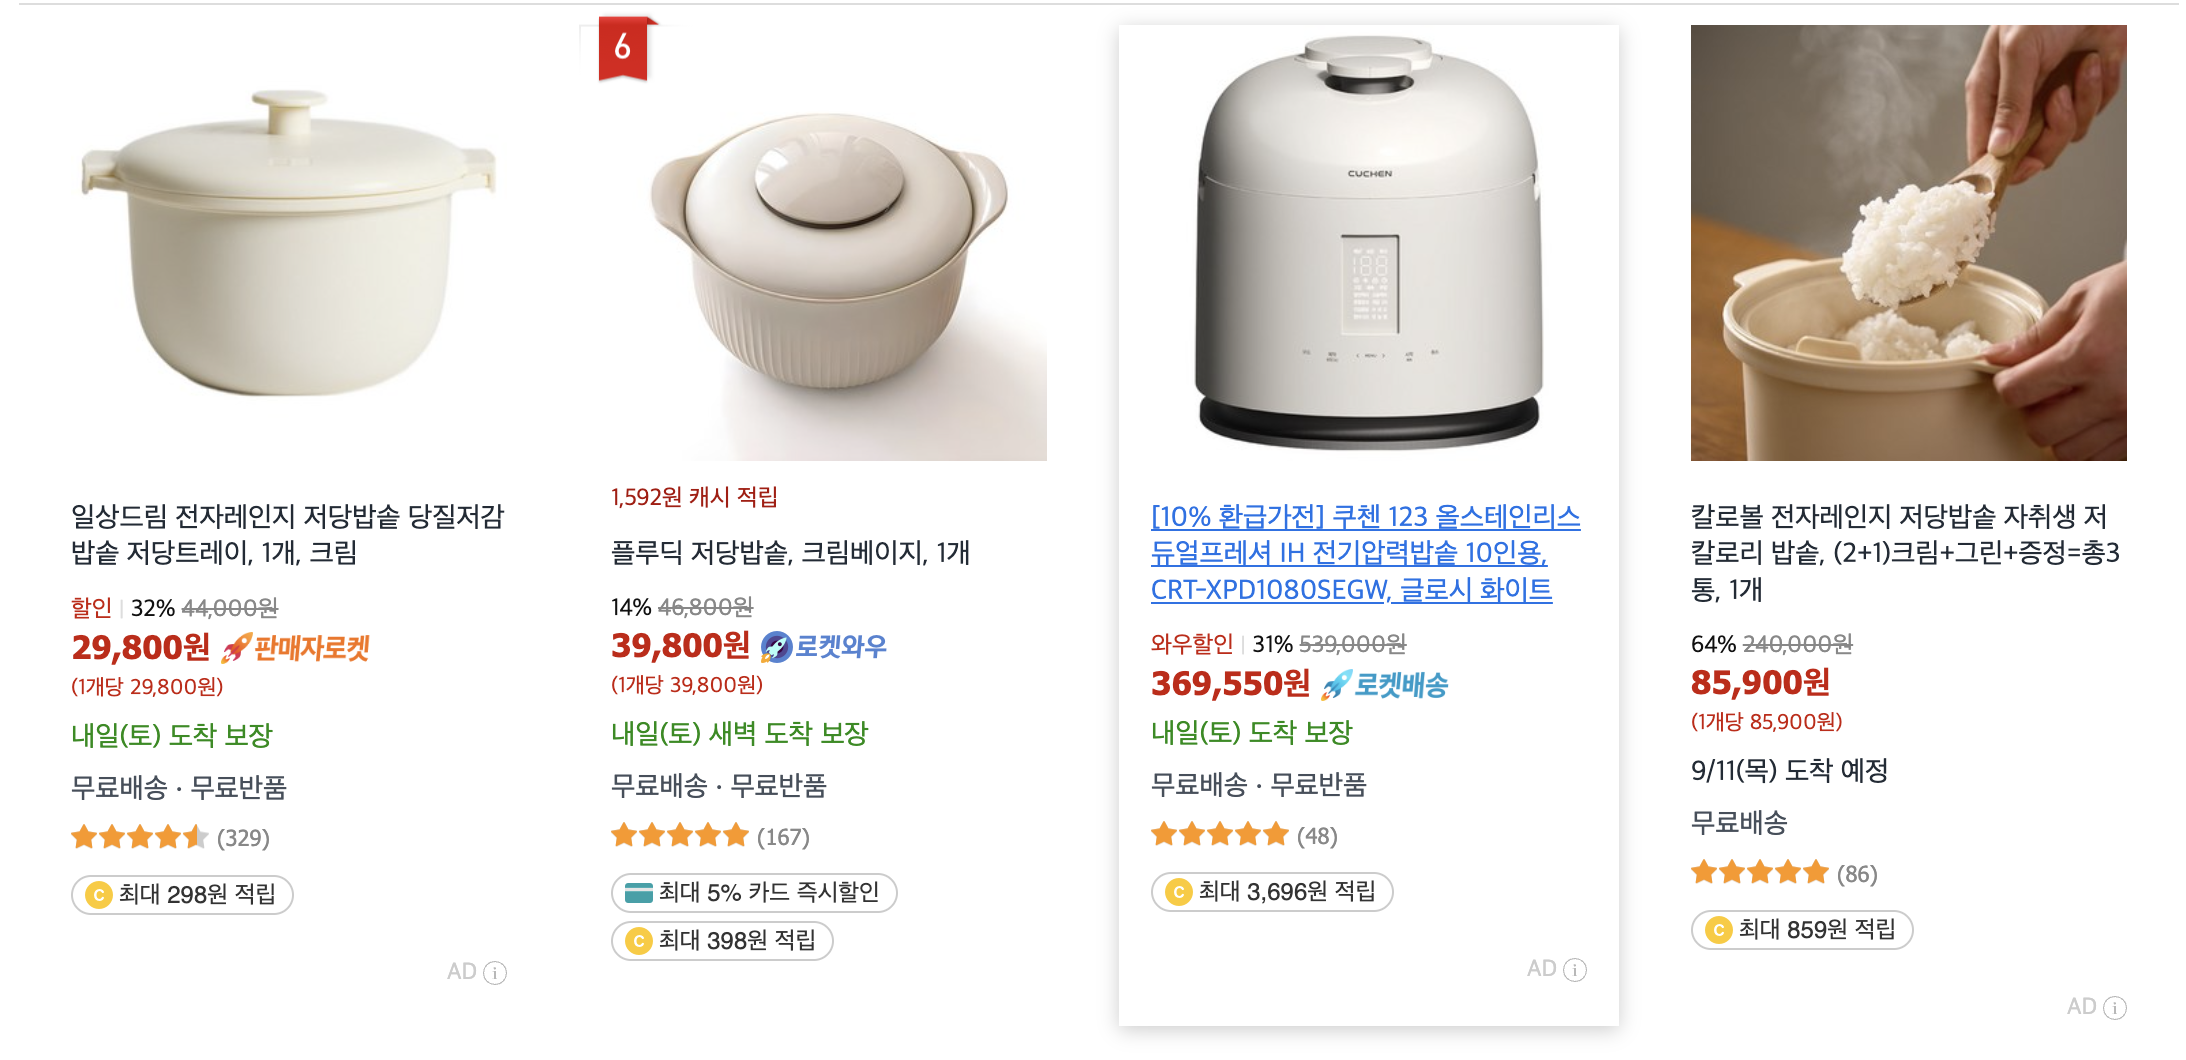Click the 최대 5% 카드 즉시할인 badge
Viewport: 2186px width, 1060px height.
[753, 892]
